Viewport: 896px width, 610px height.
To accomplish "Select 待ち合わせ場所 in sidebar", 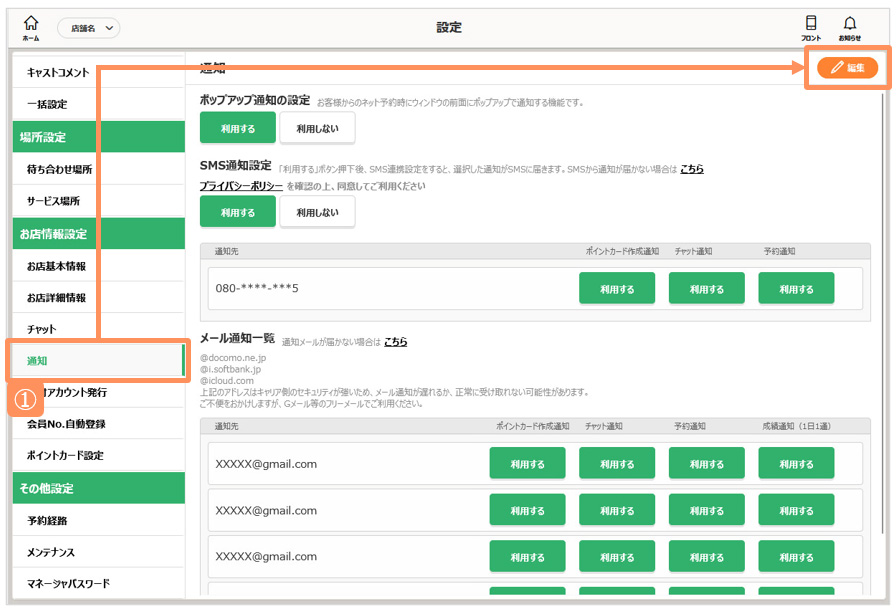I will (60, 170).
